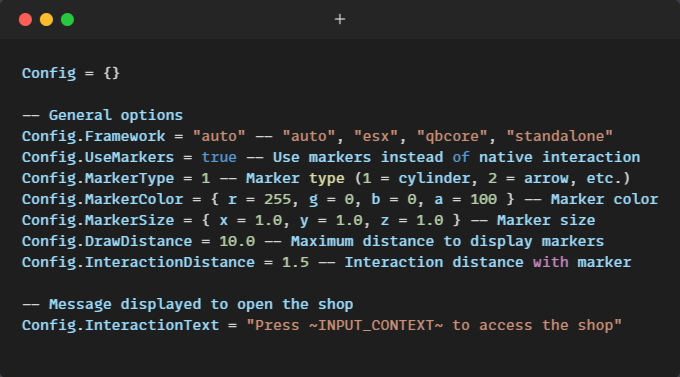Screen dimensions: 680x377
Task: Click the "Marker color" comment
Action: click(604, 199)
